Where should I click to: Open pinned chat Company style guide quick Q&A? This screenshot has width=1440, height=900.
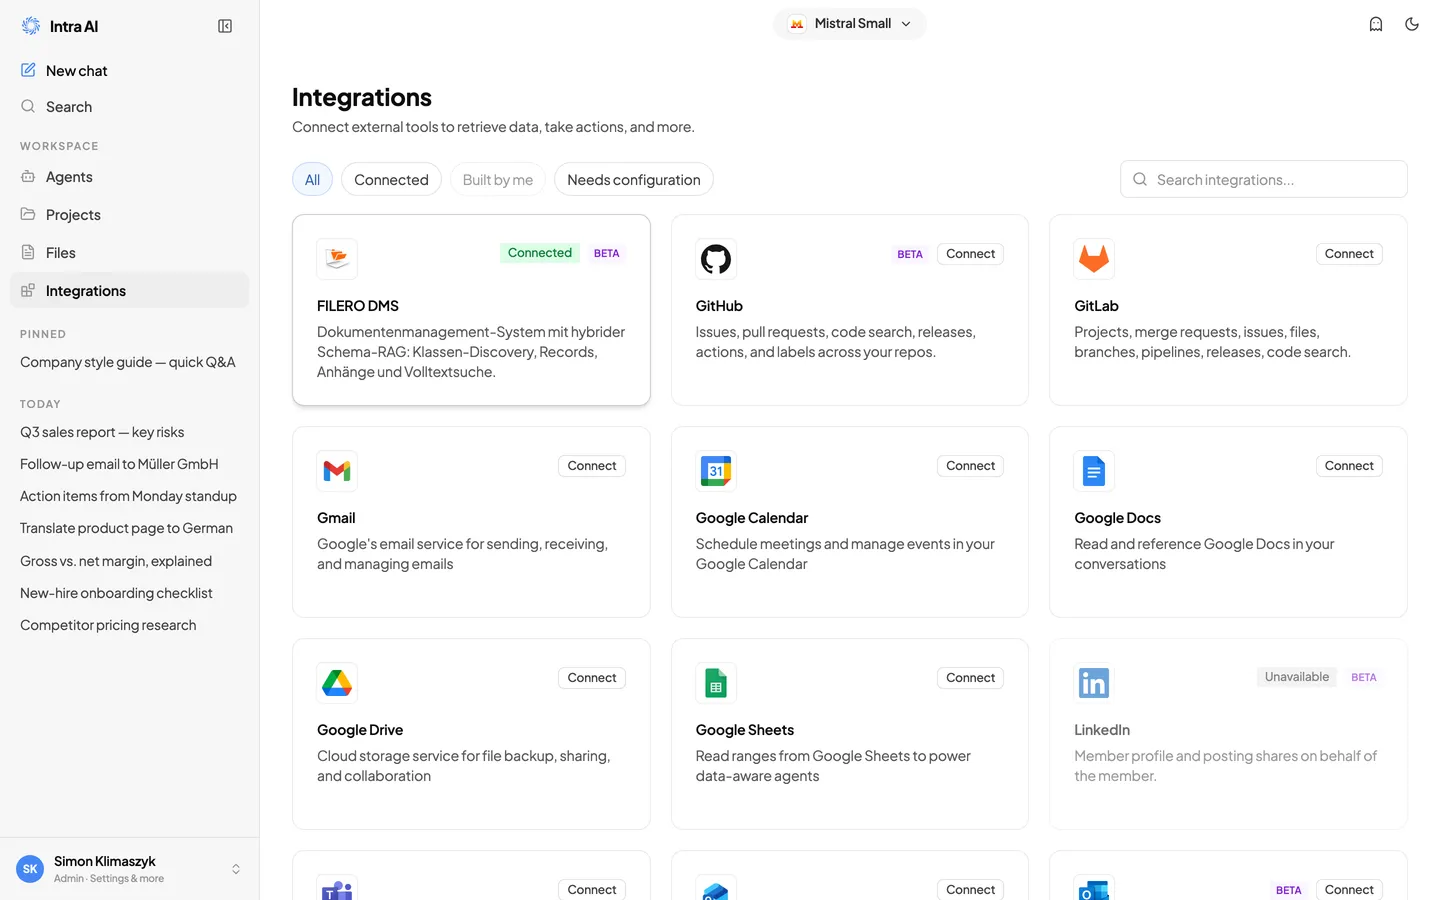click(129, 362)
